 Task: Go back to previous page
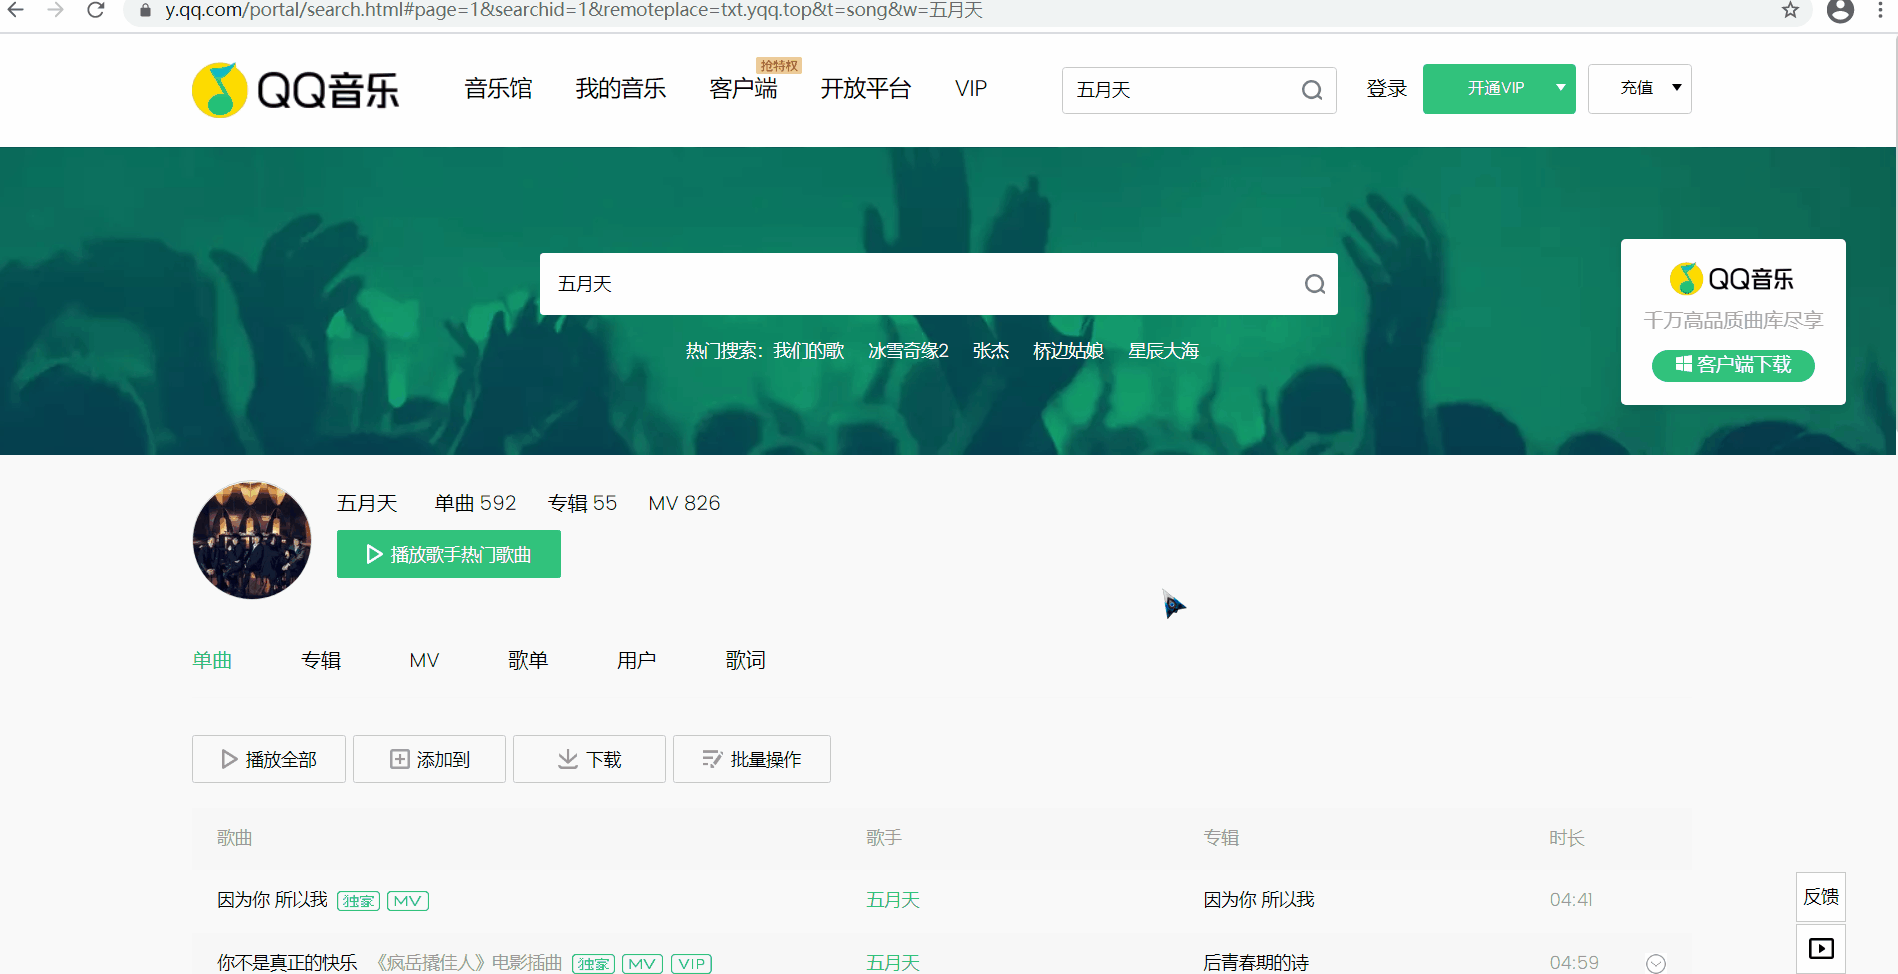pos(16,10)
